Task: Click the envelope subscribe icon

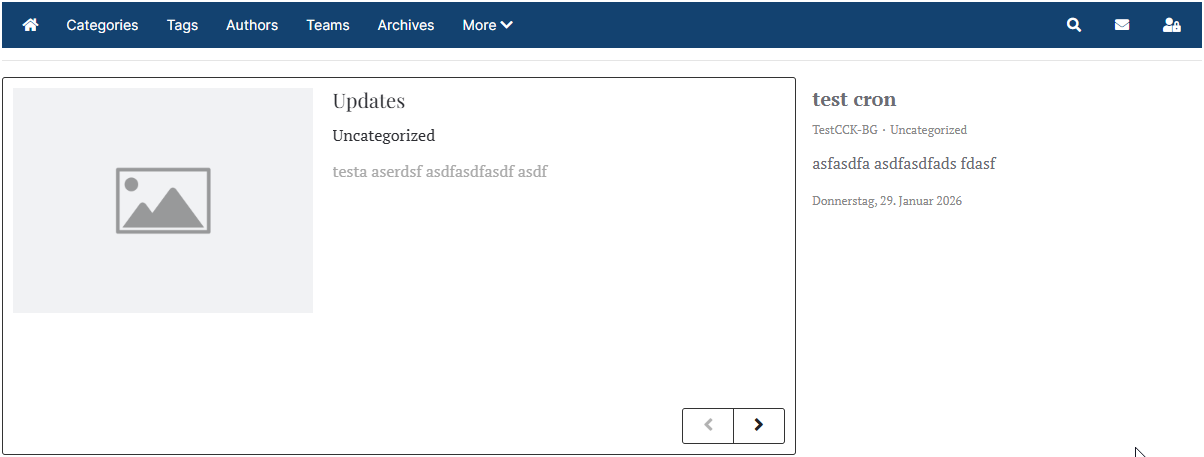Action: tap(1122, 25)
